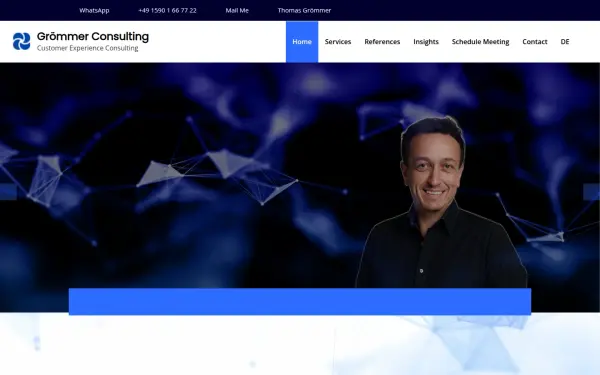Open the Mail Me link
This screenshot has height=375, width=600.
pyautogui.click(x=237, y=10)
